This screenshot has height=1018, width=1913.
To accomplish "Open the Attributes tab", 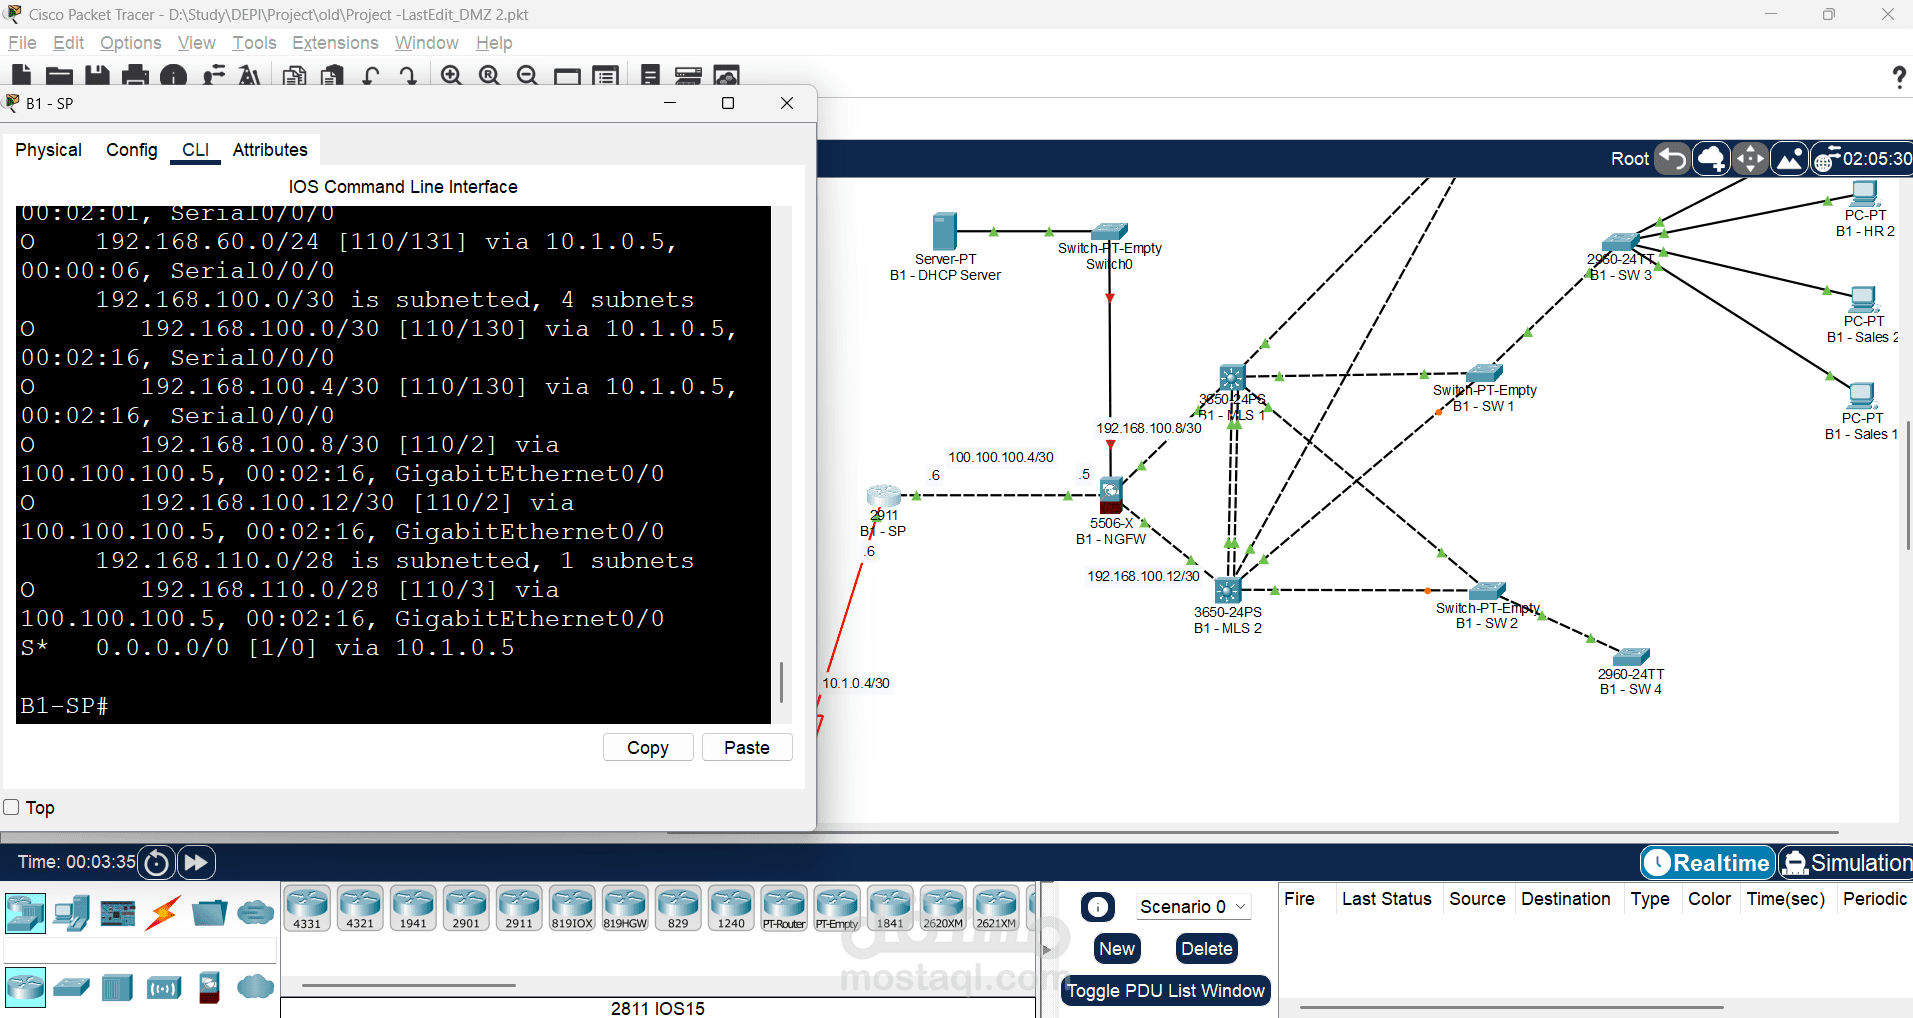I will point(270,150).
